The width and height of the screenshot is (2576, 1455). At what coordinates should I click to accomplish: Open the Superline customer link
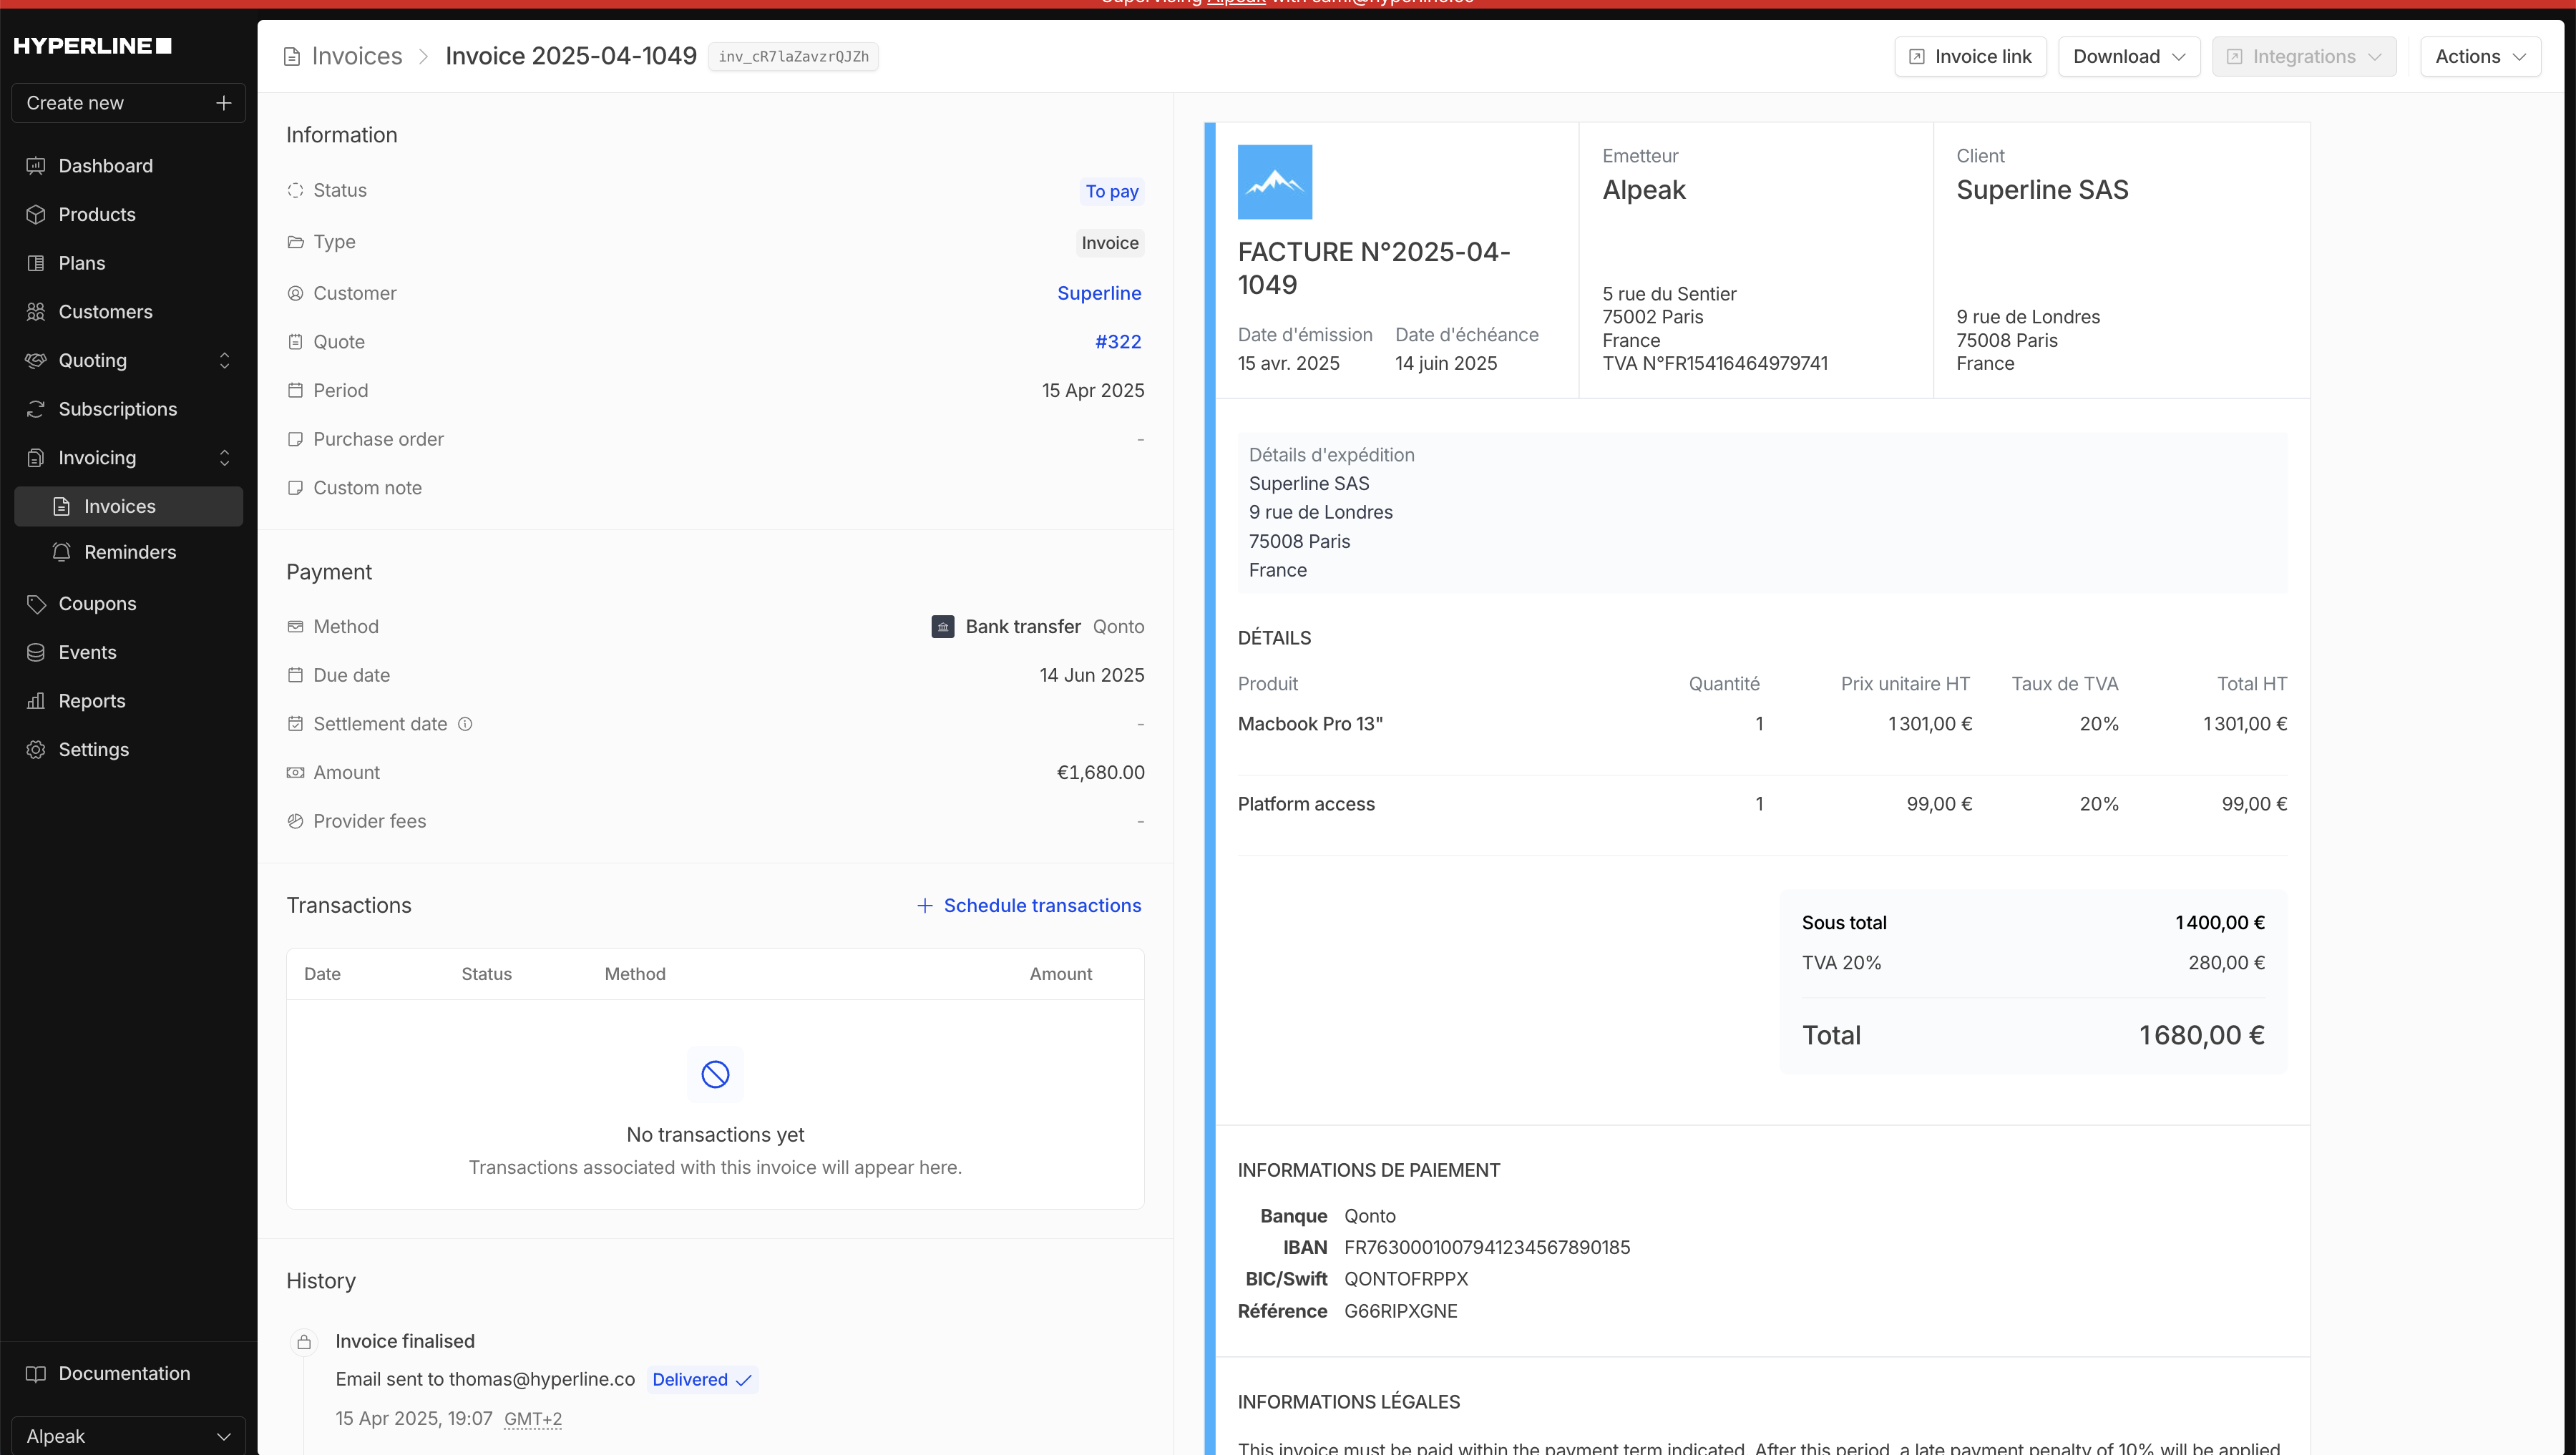1099,293
